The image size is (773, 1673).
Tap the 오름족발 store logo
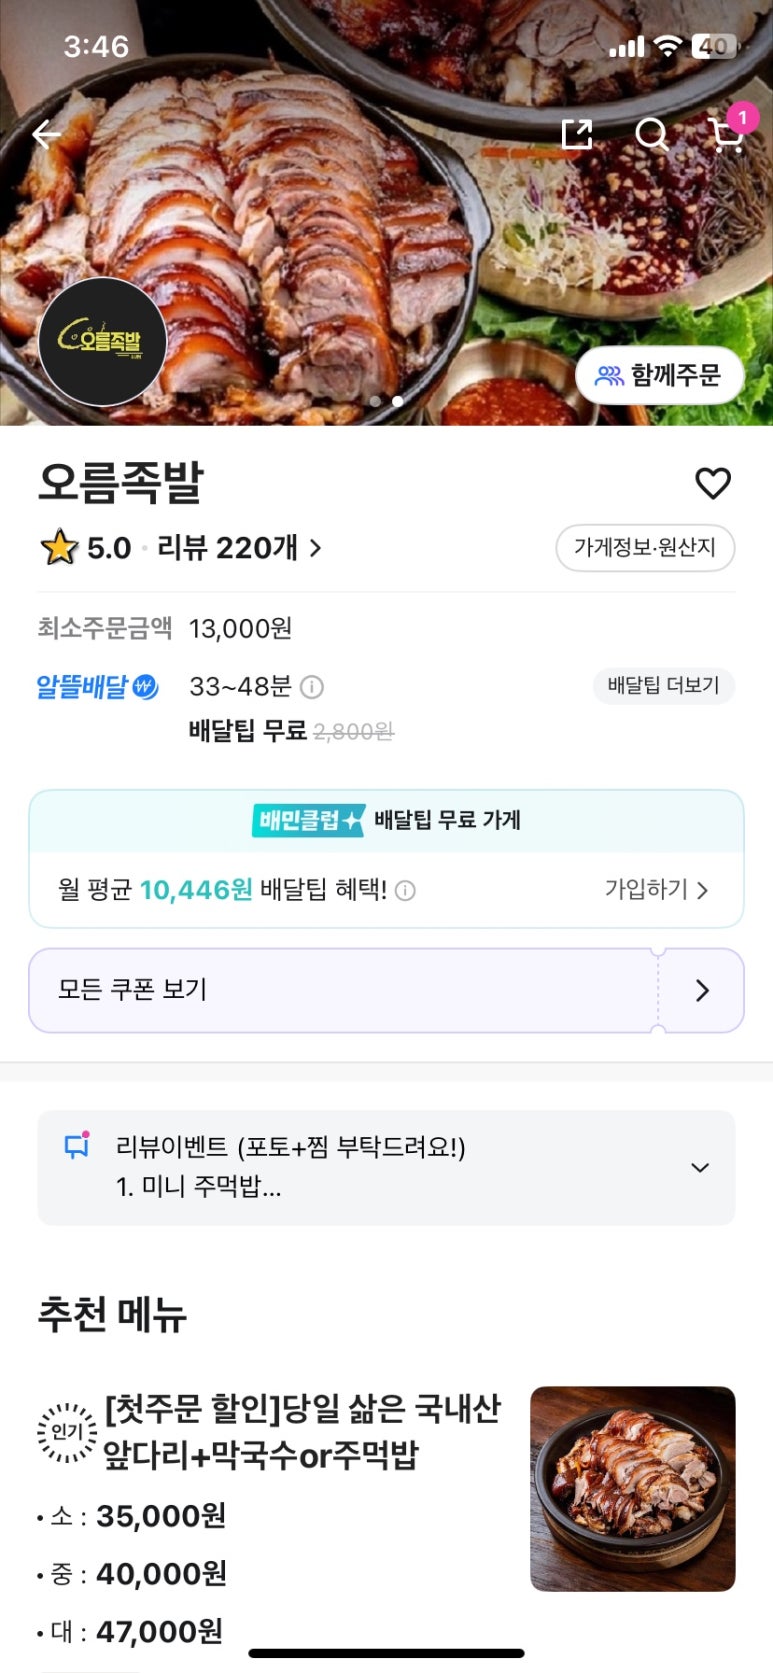(x=102, y=342)
